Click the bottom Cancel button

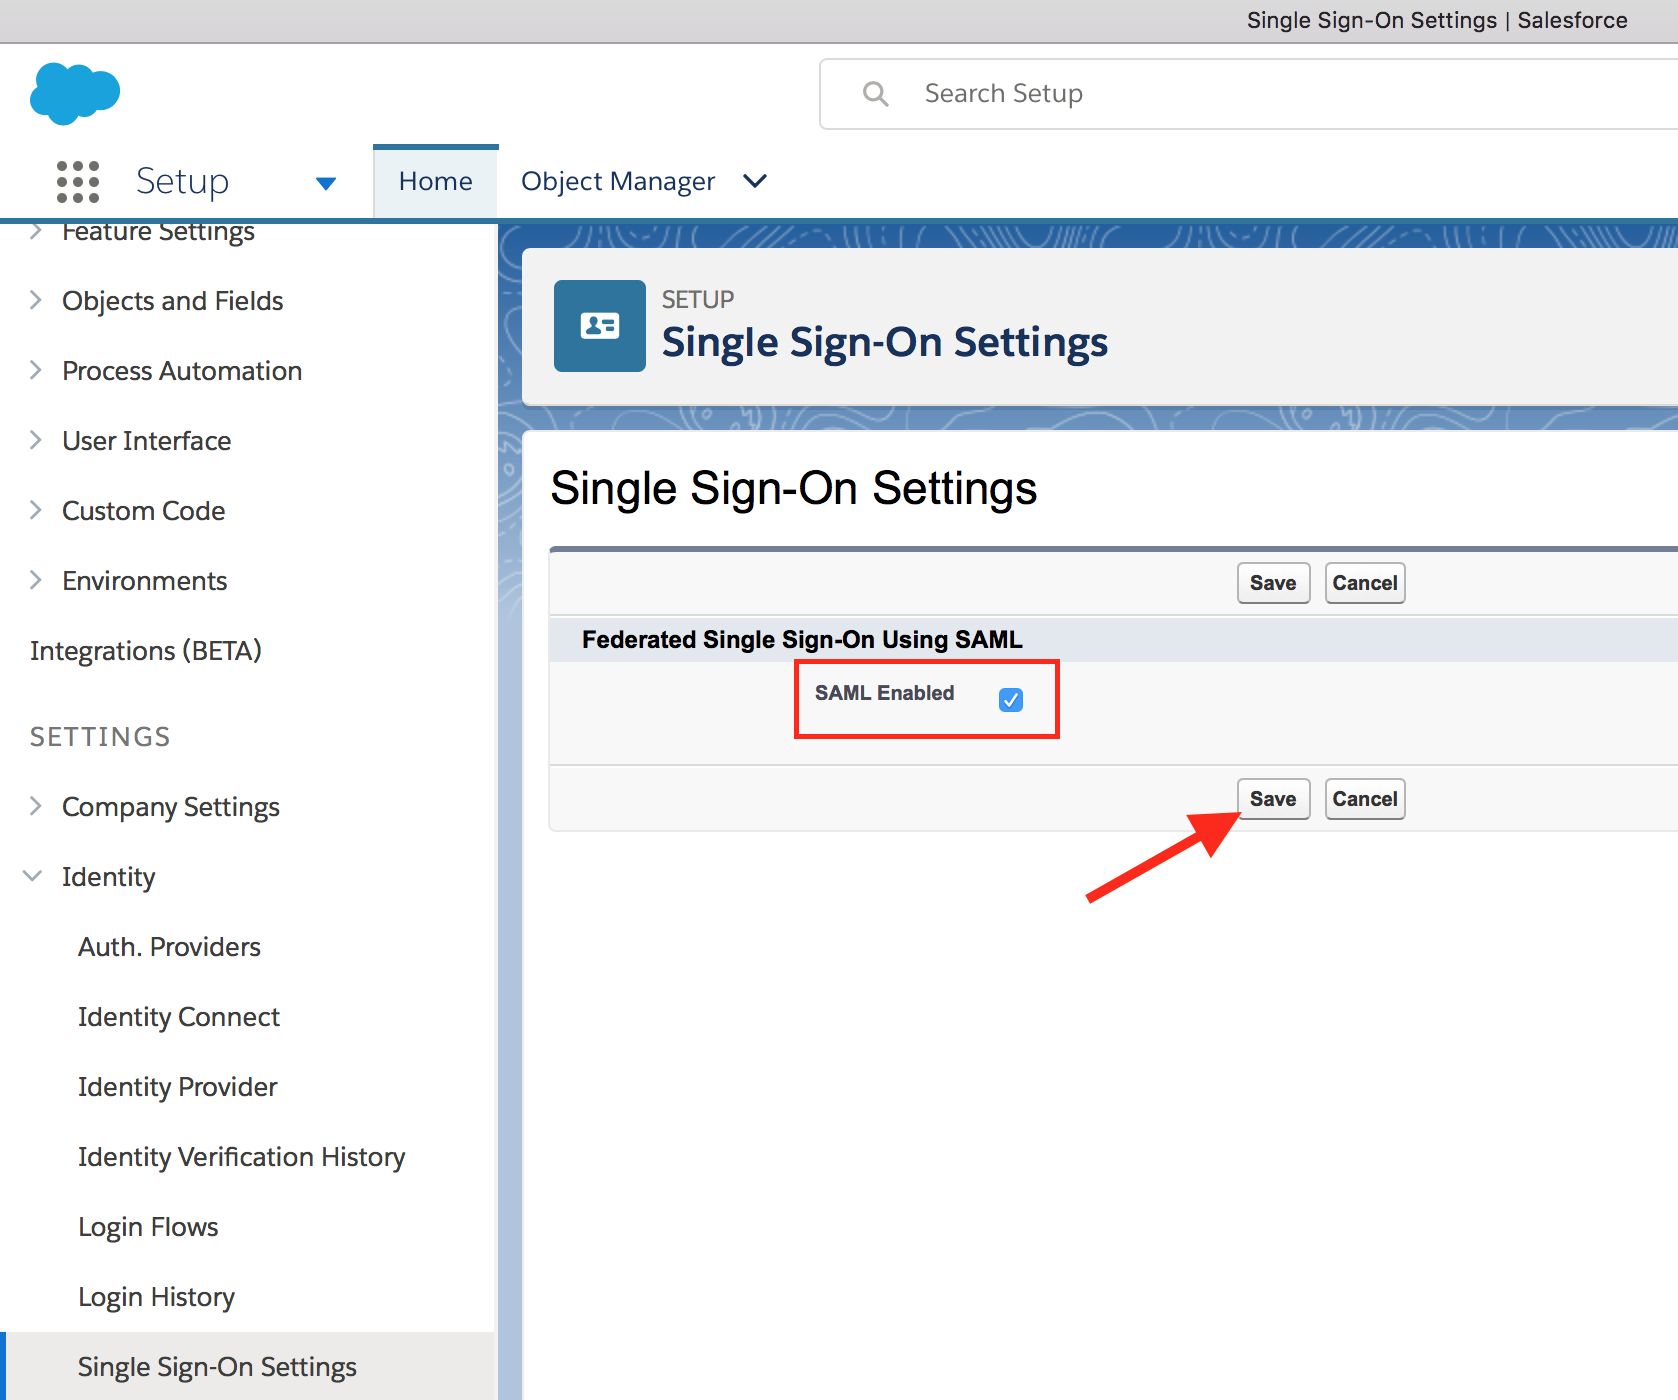1365,799
